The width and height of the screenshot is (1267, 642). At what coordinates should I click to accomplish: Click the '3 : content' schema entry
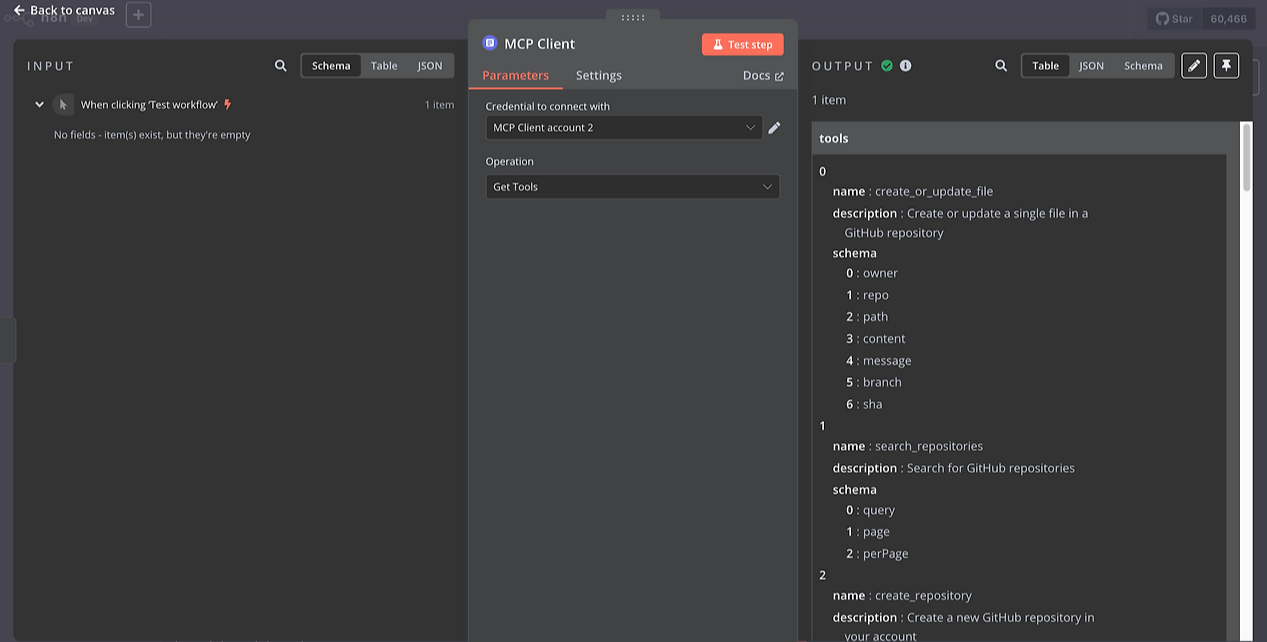[875, 339]
